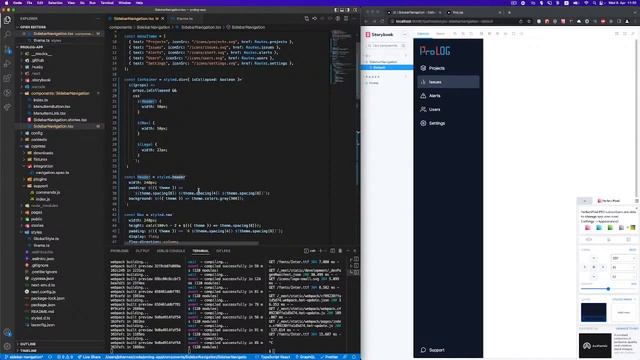Image resolution: width=640 pixels, height=360 pixels.
Task: Select the pink color swatch in the popup
Action: [587, 227]
